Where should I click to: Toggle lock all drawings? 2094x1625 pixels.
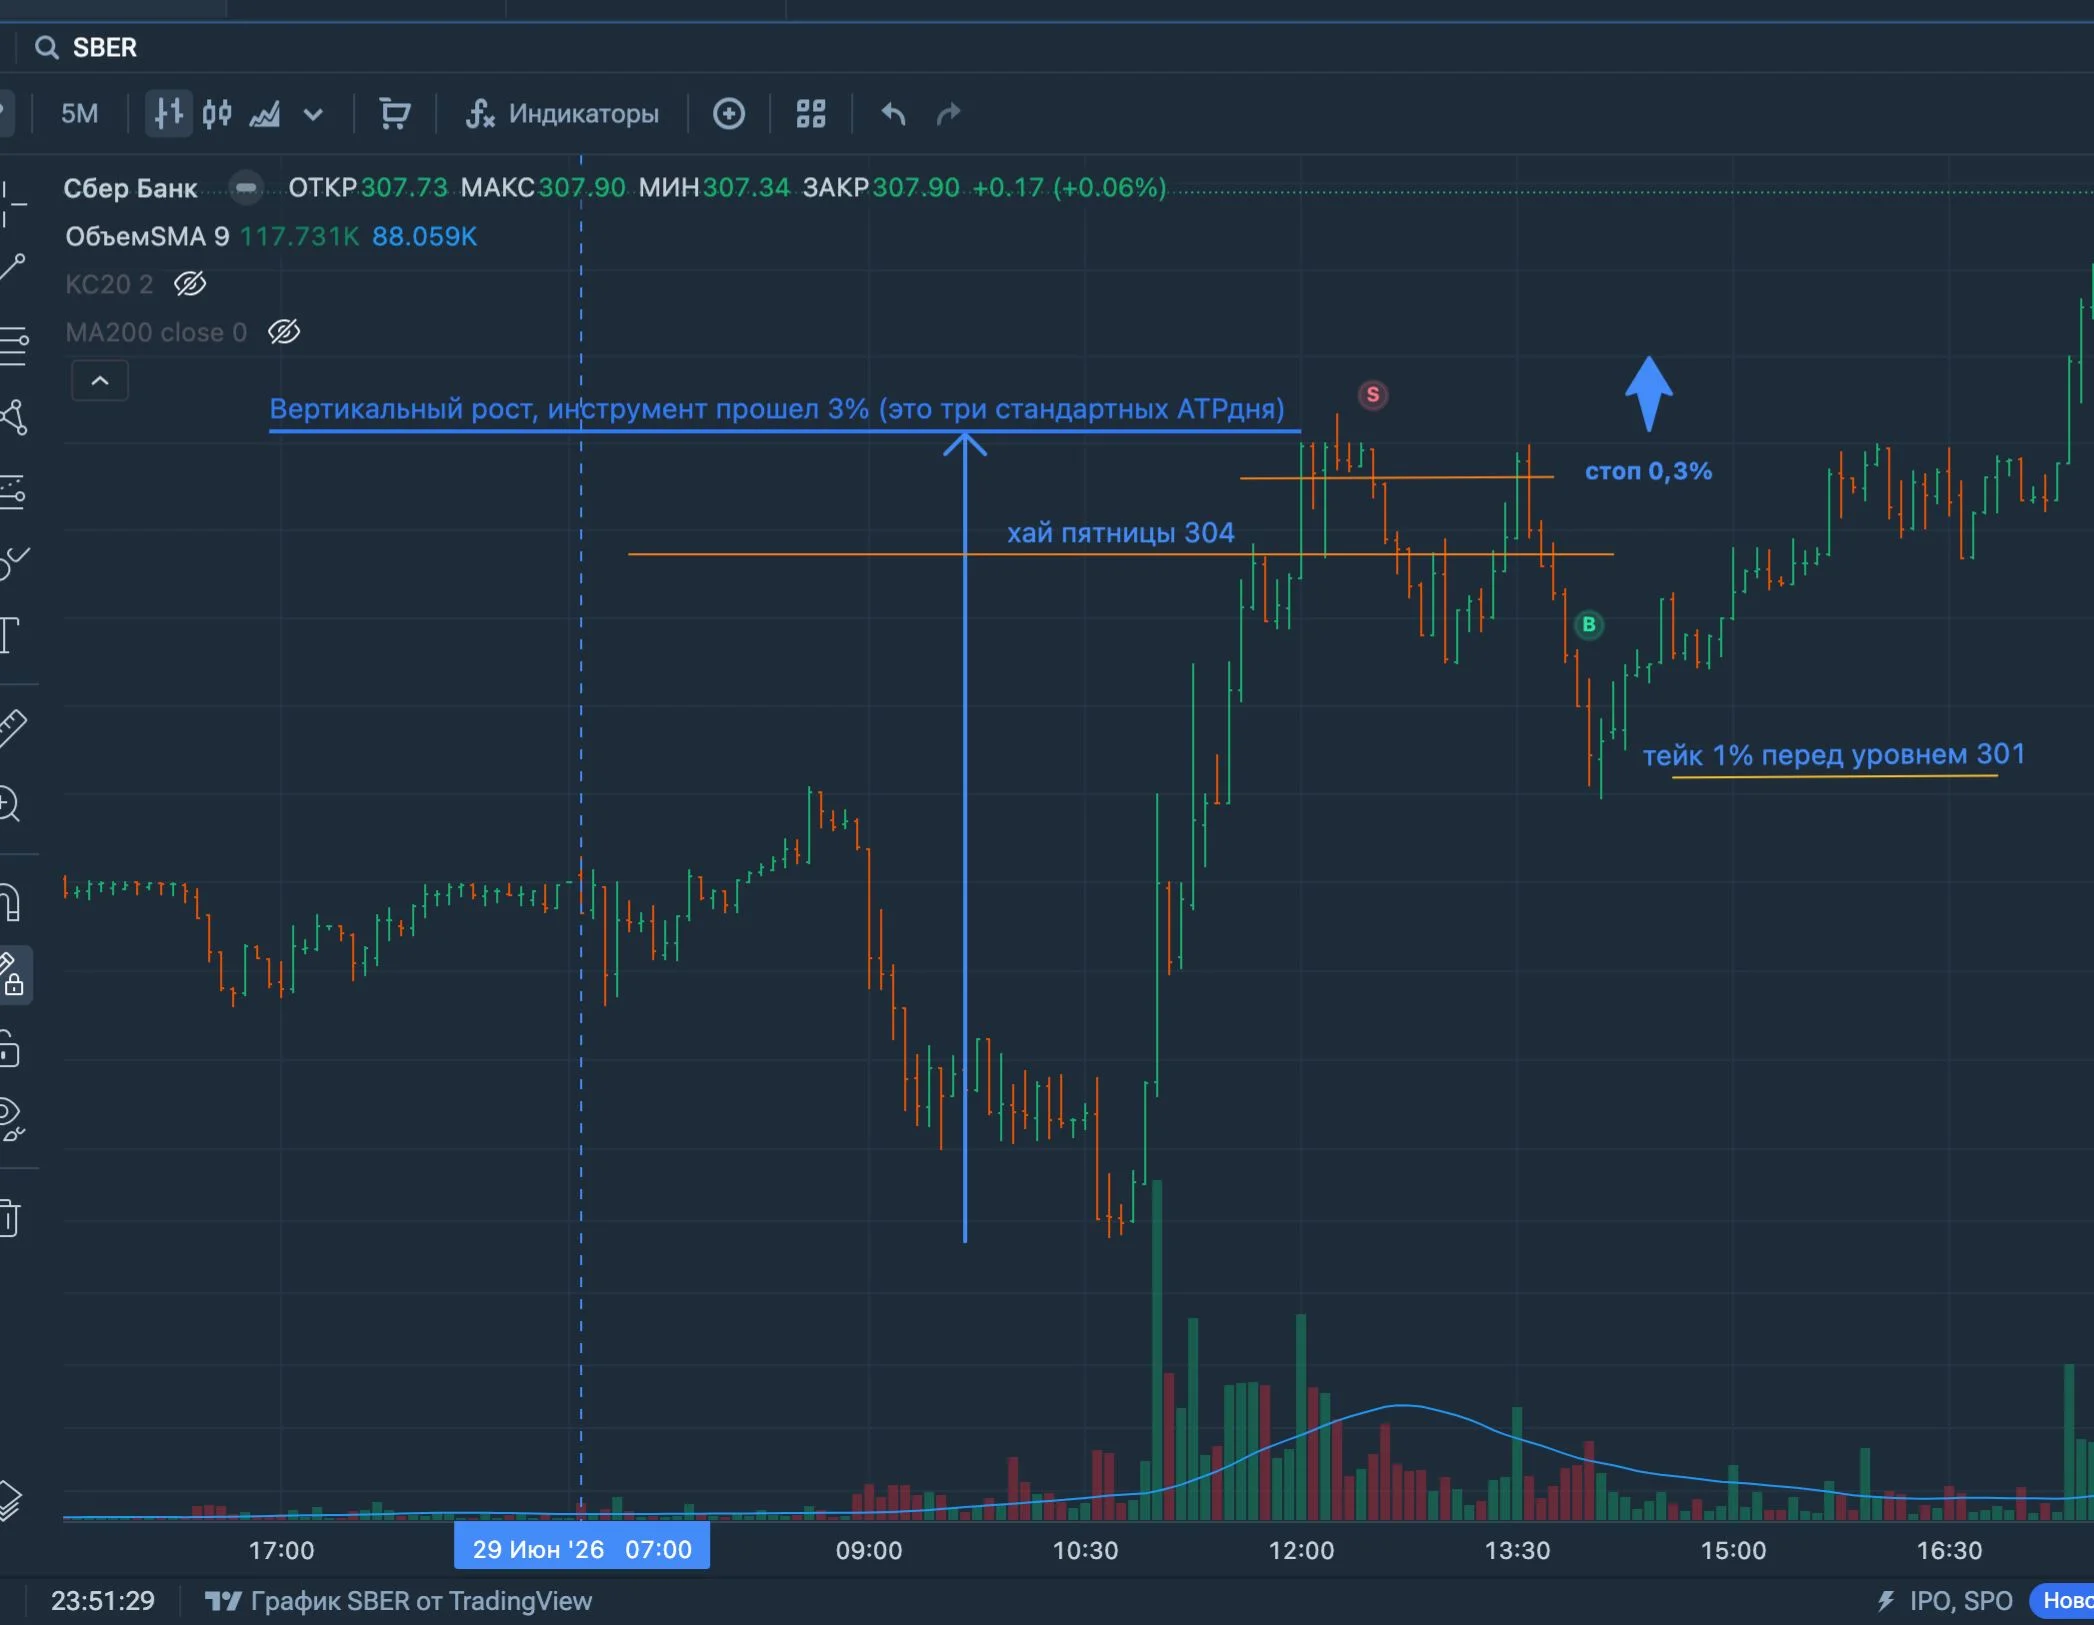10,1049
